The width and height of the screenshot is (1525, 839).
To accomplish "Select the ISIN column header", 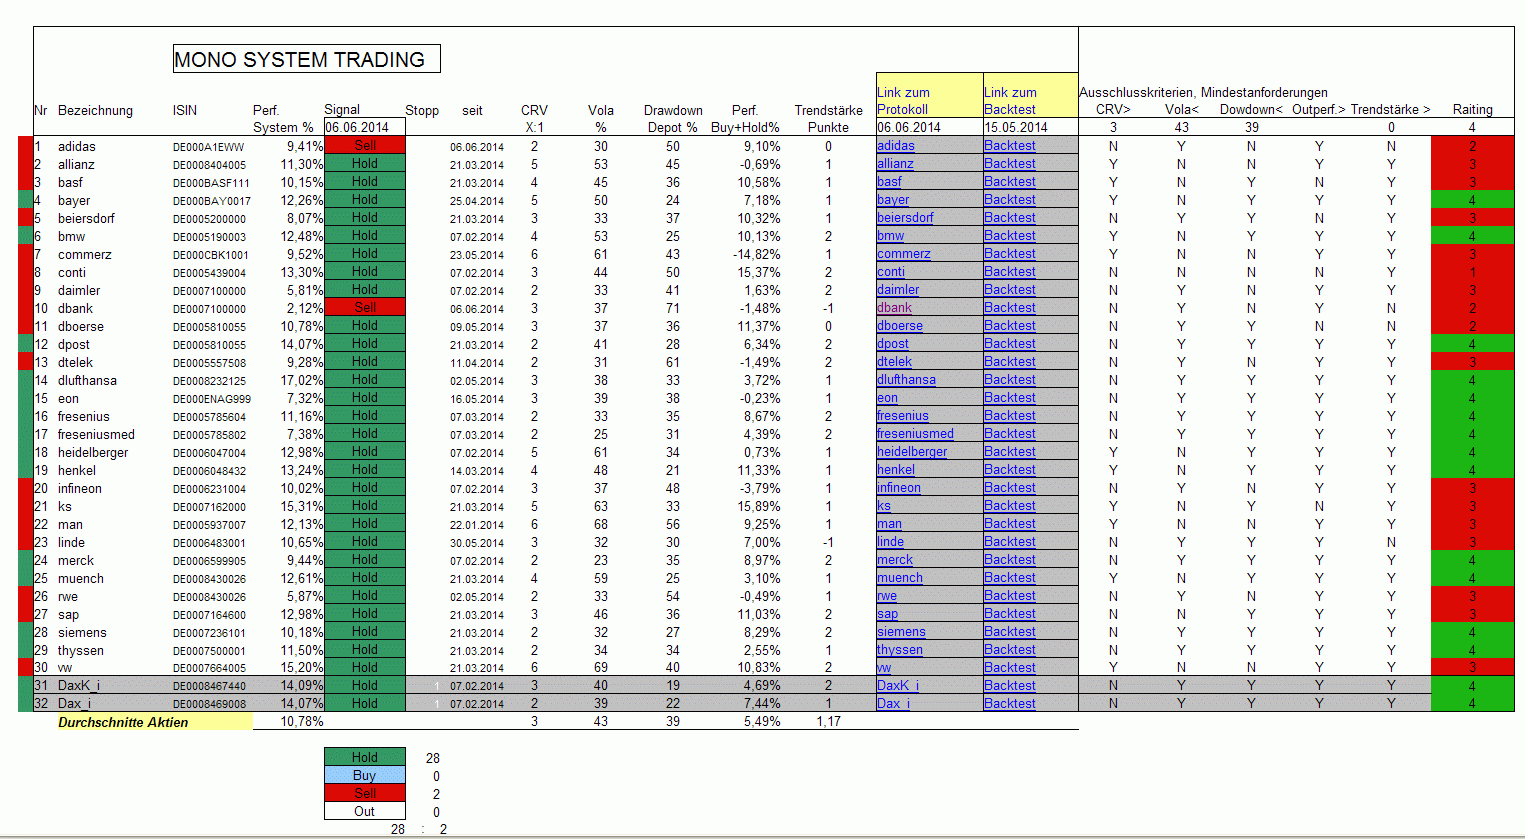I will tap(185, 110).
